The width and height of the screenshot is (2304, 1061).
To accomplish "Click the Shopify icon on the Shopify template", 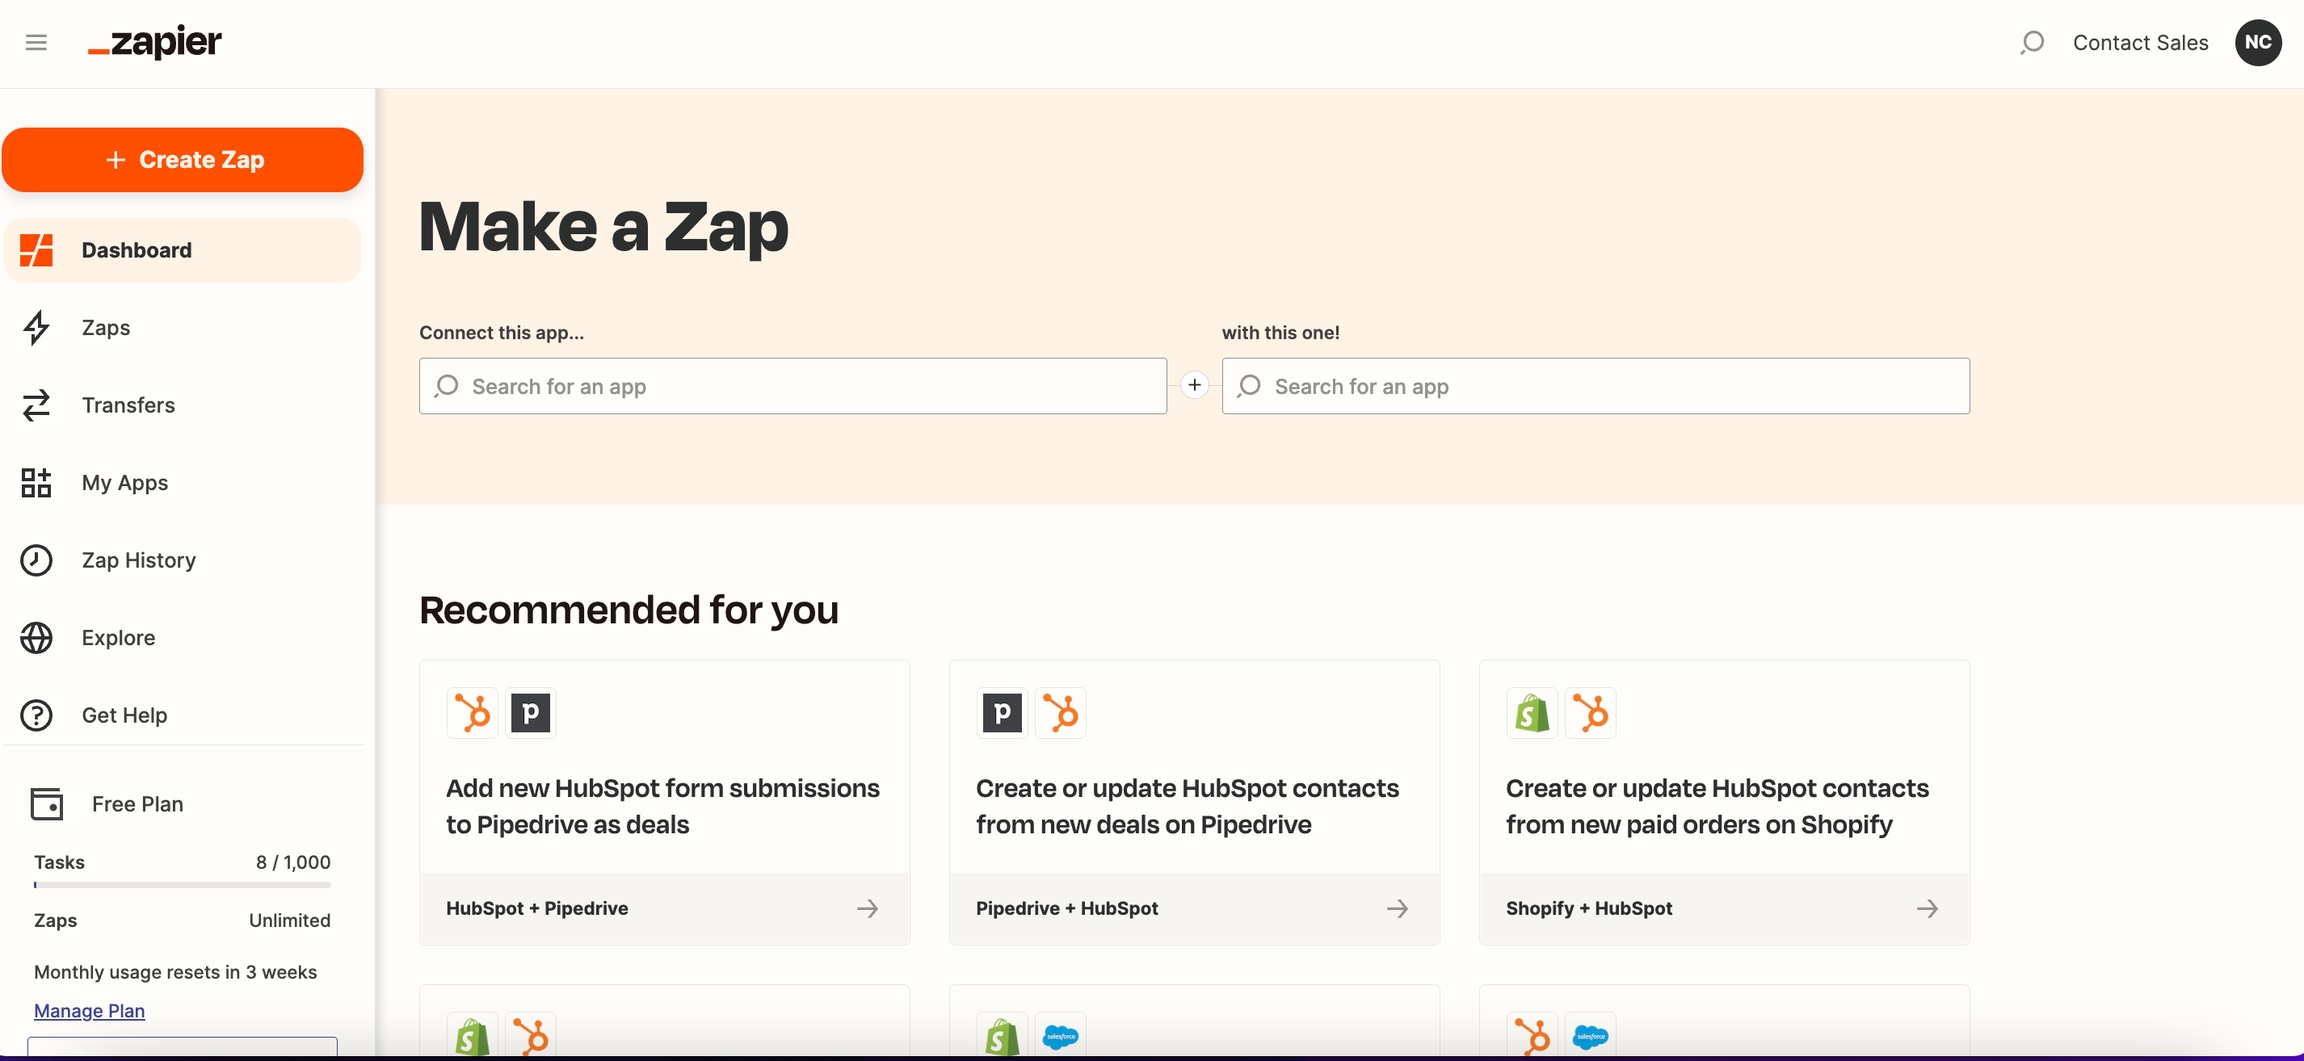I will pyautogui.click(x=1531, y=712).
